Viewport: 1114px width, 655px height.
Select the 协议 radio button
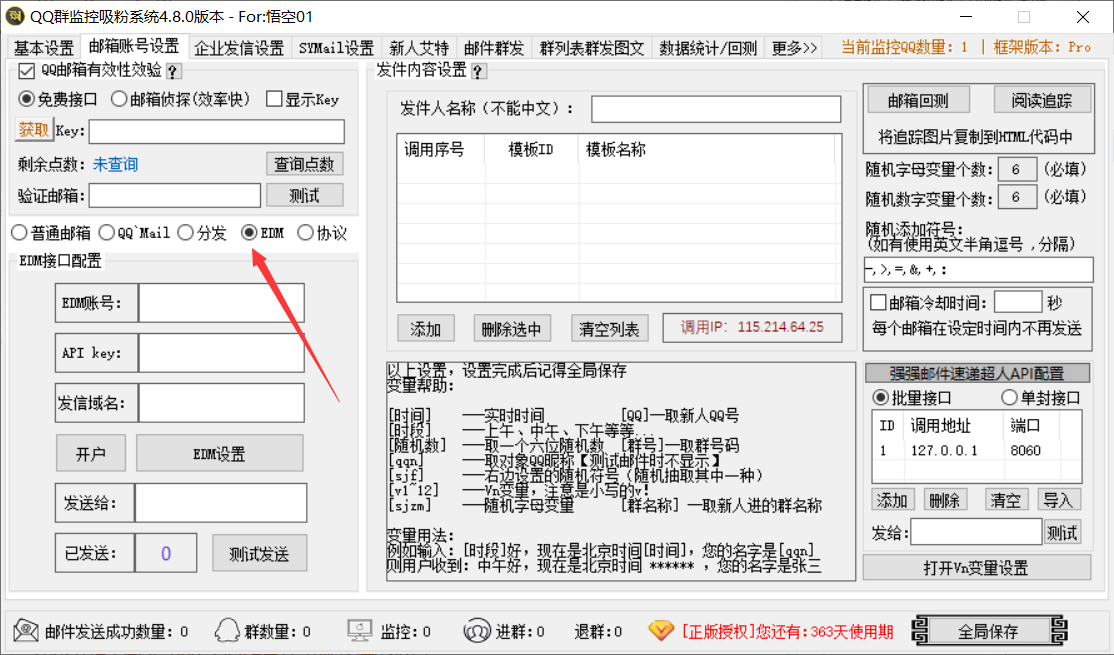[x=305, y=232]
